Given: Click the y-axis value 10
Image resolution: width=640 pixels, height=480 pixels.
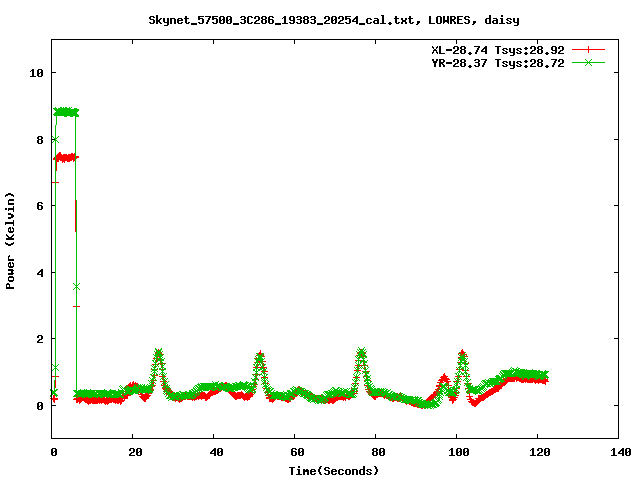Looking at the screenshot, I should [x=36, y=73].
